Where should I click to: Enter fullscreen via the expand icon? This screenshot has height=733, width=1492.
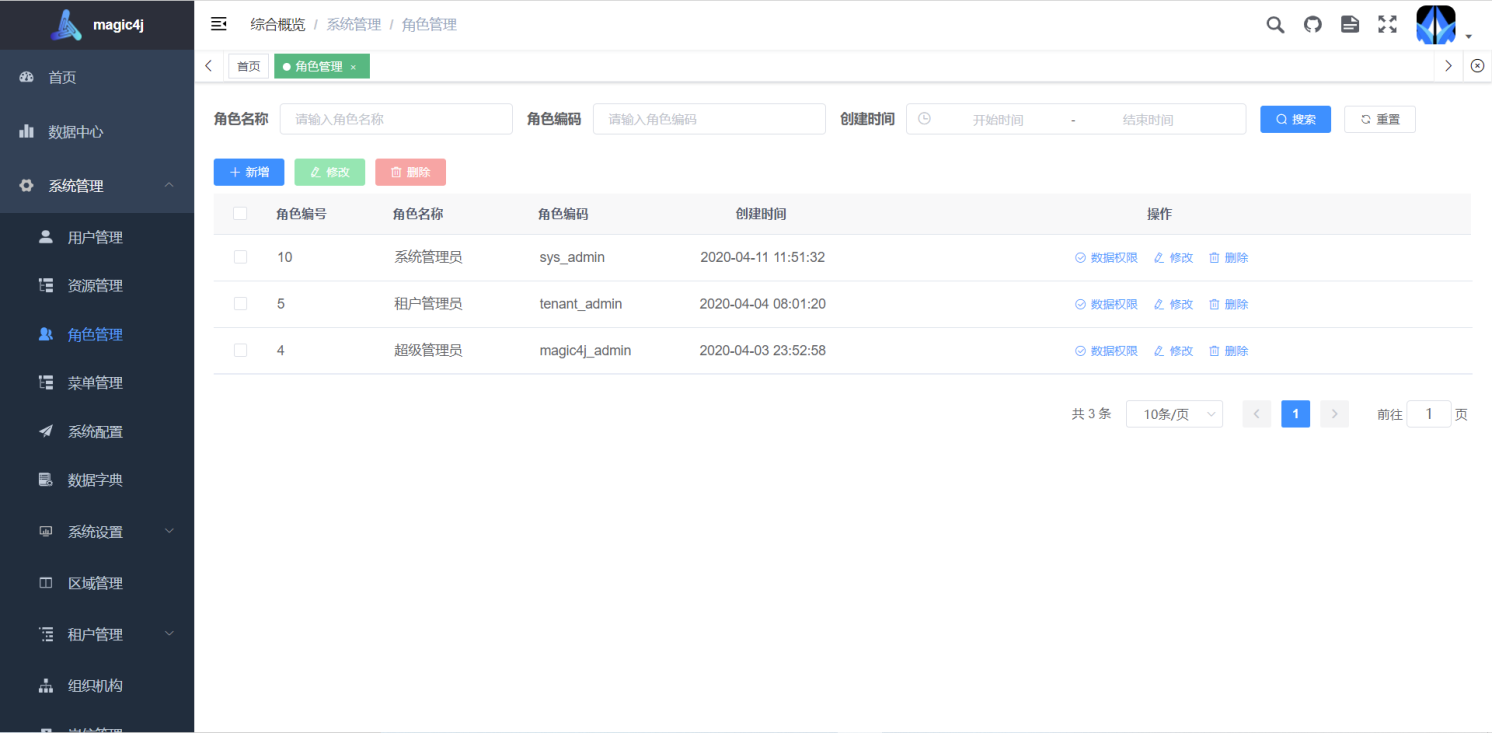pyautogui.click(x=1386, y=24)
